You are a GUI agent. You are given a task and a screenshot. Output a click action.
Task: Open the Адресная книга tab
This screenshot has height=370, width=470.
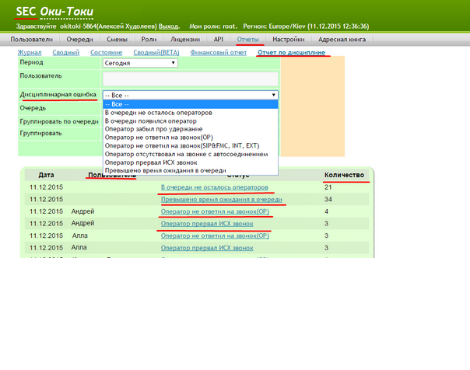[x=342, y=39]
